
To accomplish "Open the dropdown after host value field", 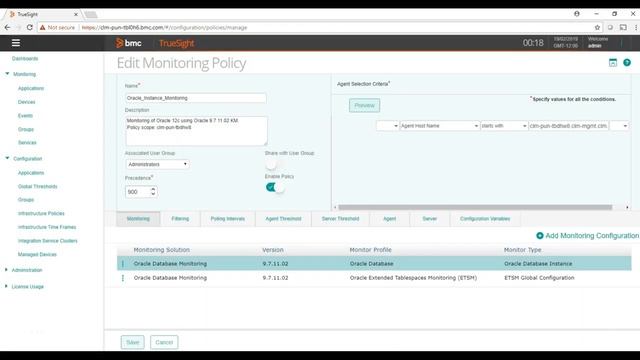I will [x=619, y=126].
